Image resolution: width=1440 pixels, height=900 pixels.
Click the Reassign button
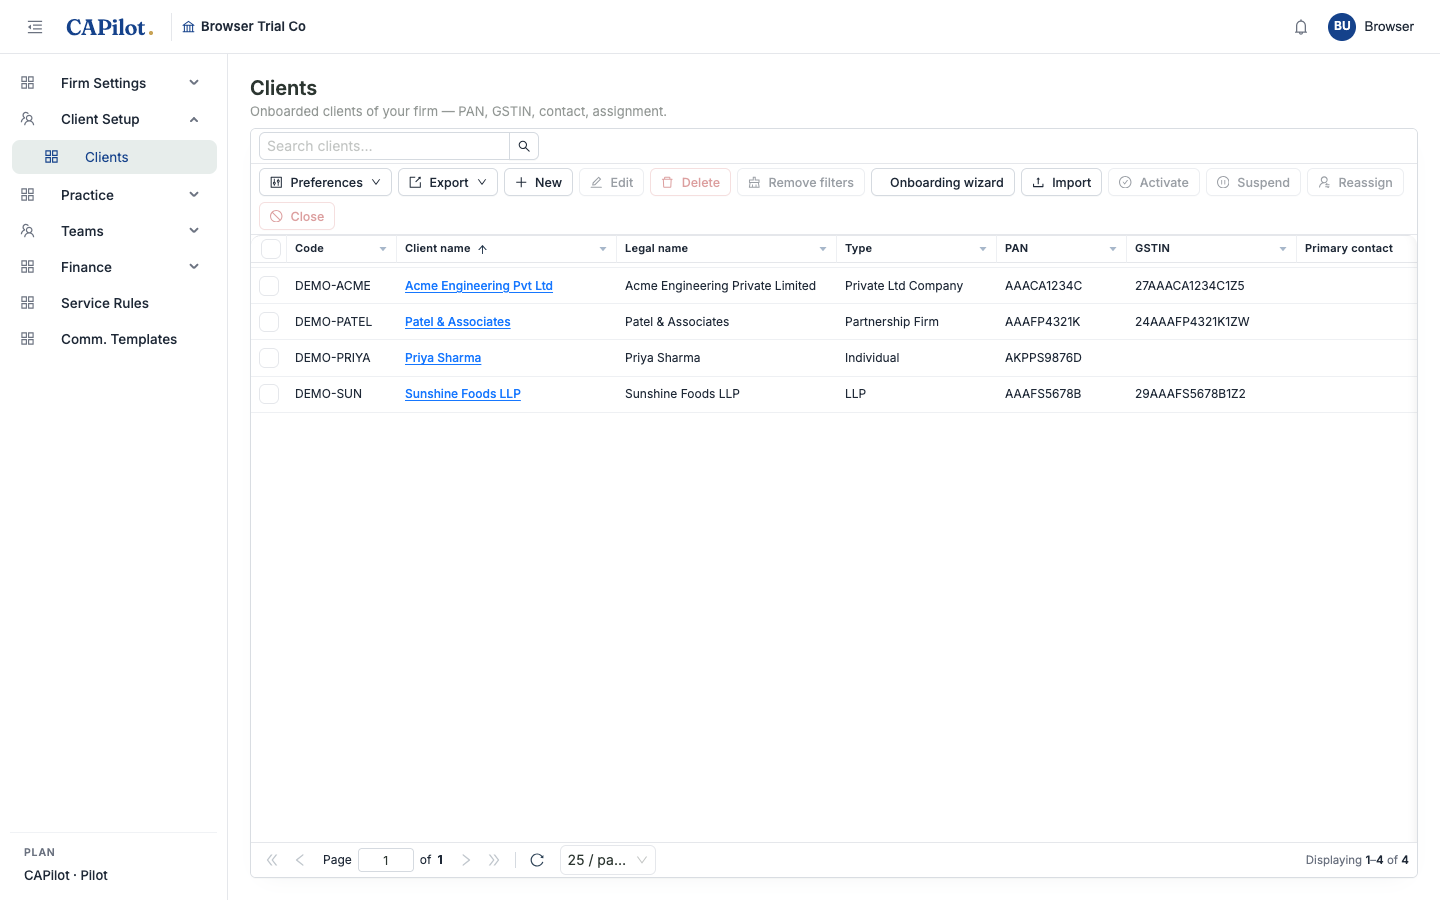[1355, 182]
